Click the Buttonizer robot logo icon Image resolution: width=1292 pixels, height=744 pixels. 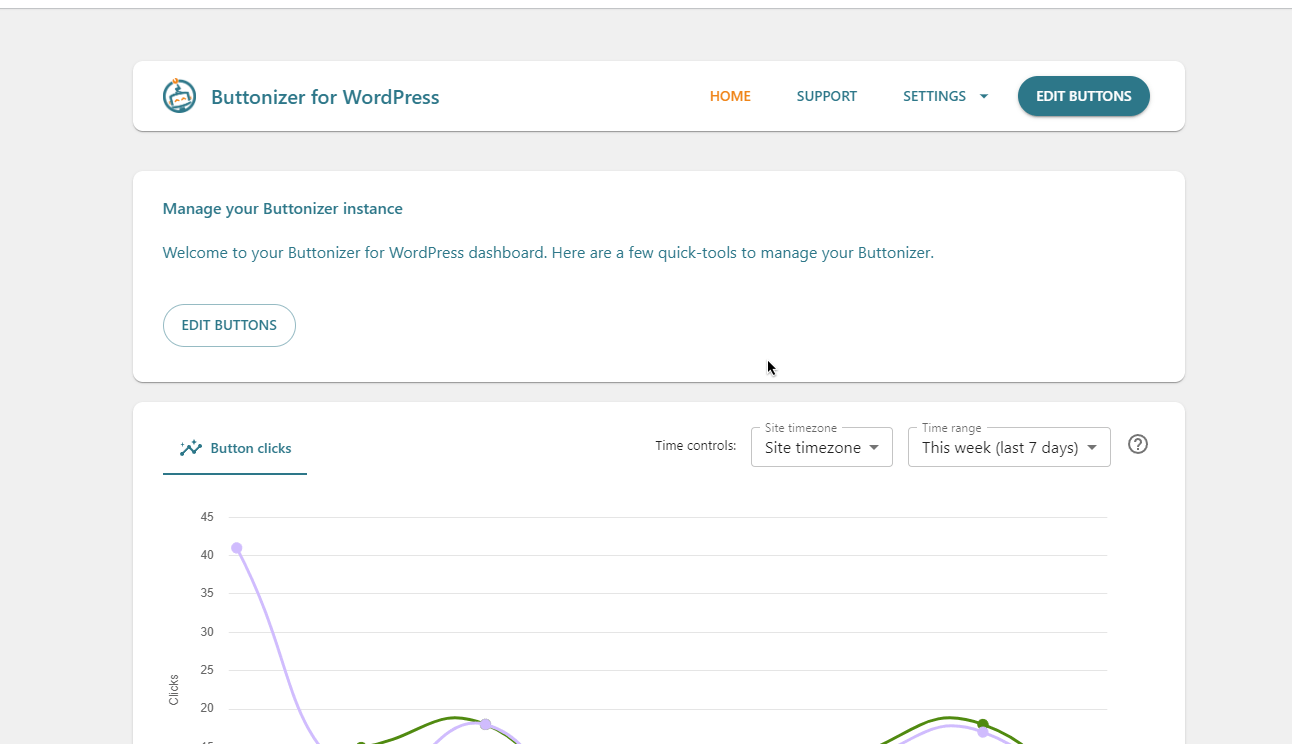[x=180, y=96]
